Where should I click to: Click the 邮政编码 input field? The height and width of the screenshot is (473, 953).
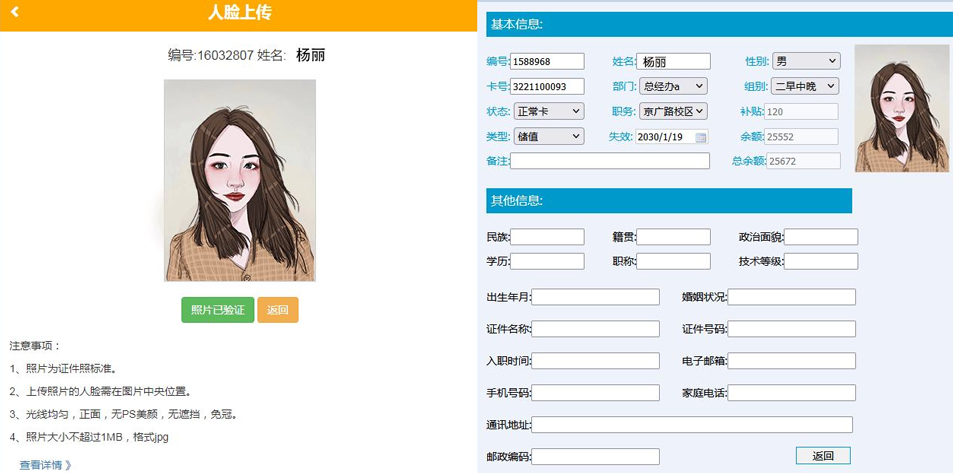596,457
